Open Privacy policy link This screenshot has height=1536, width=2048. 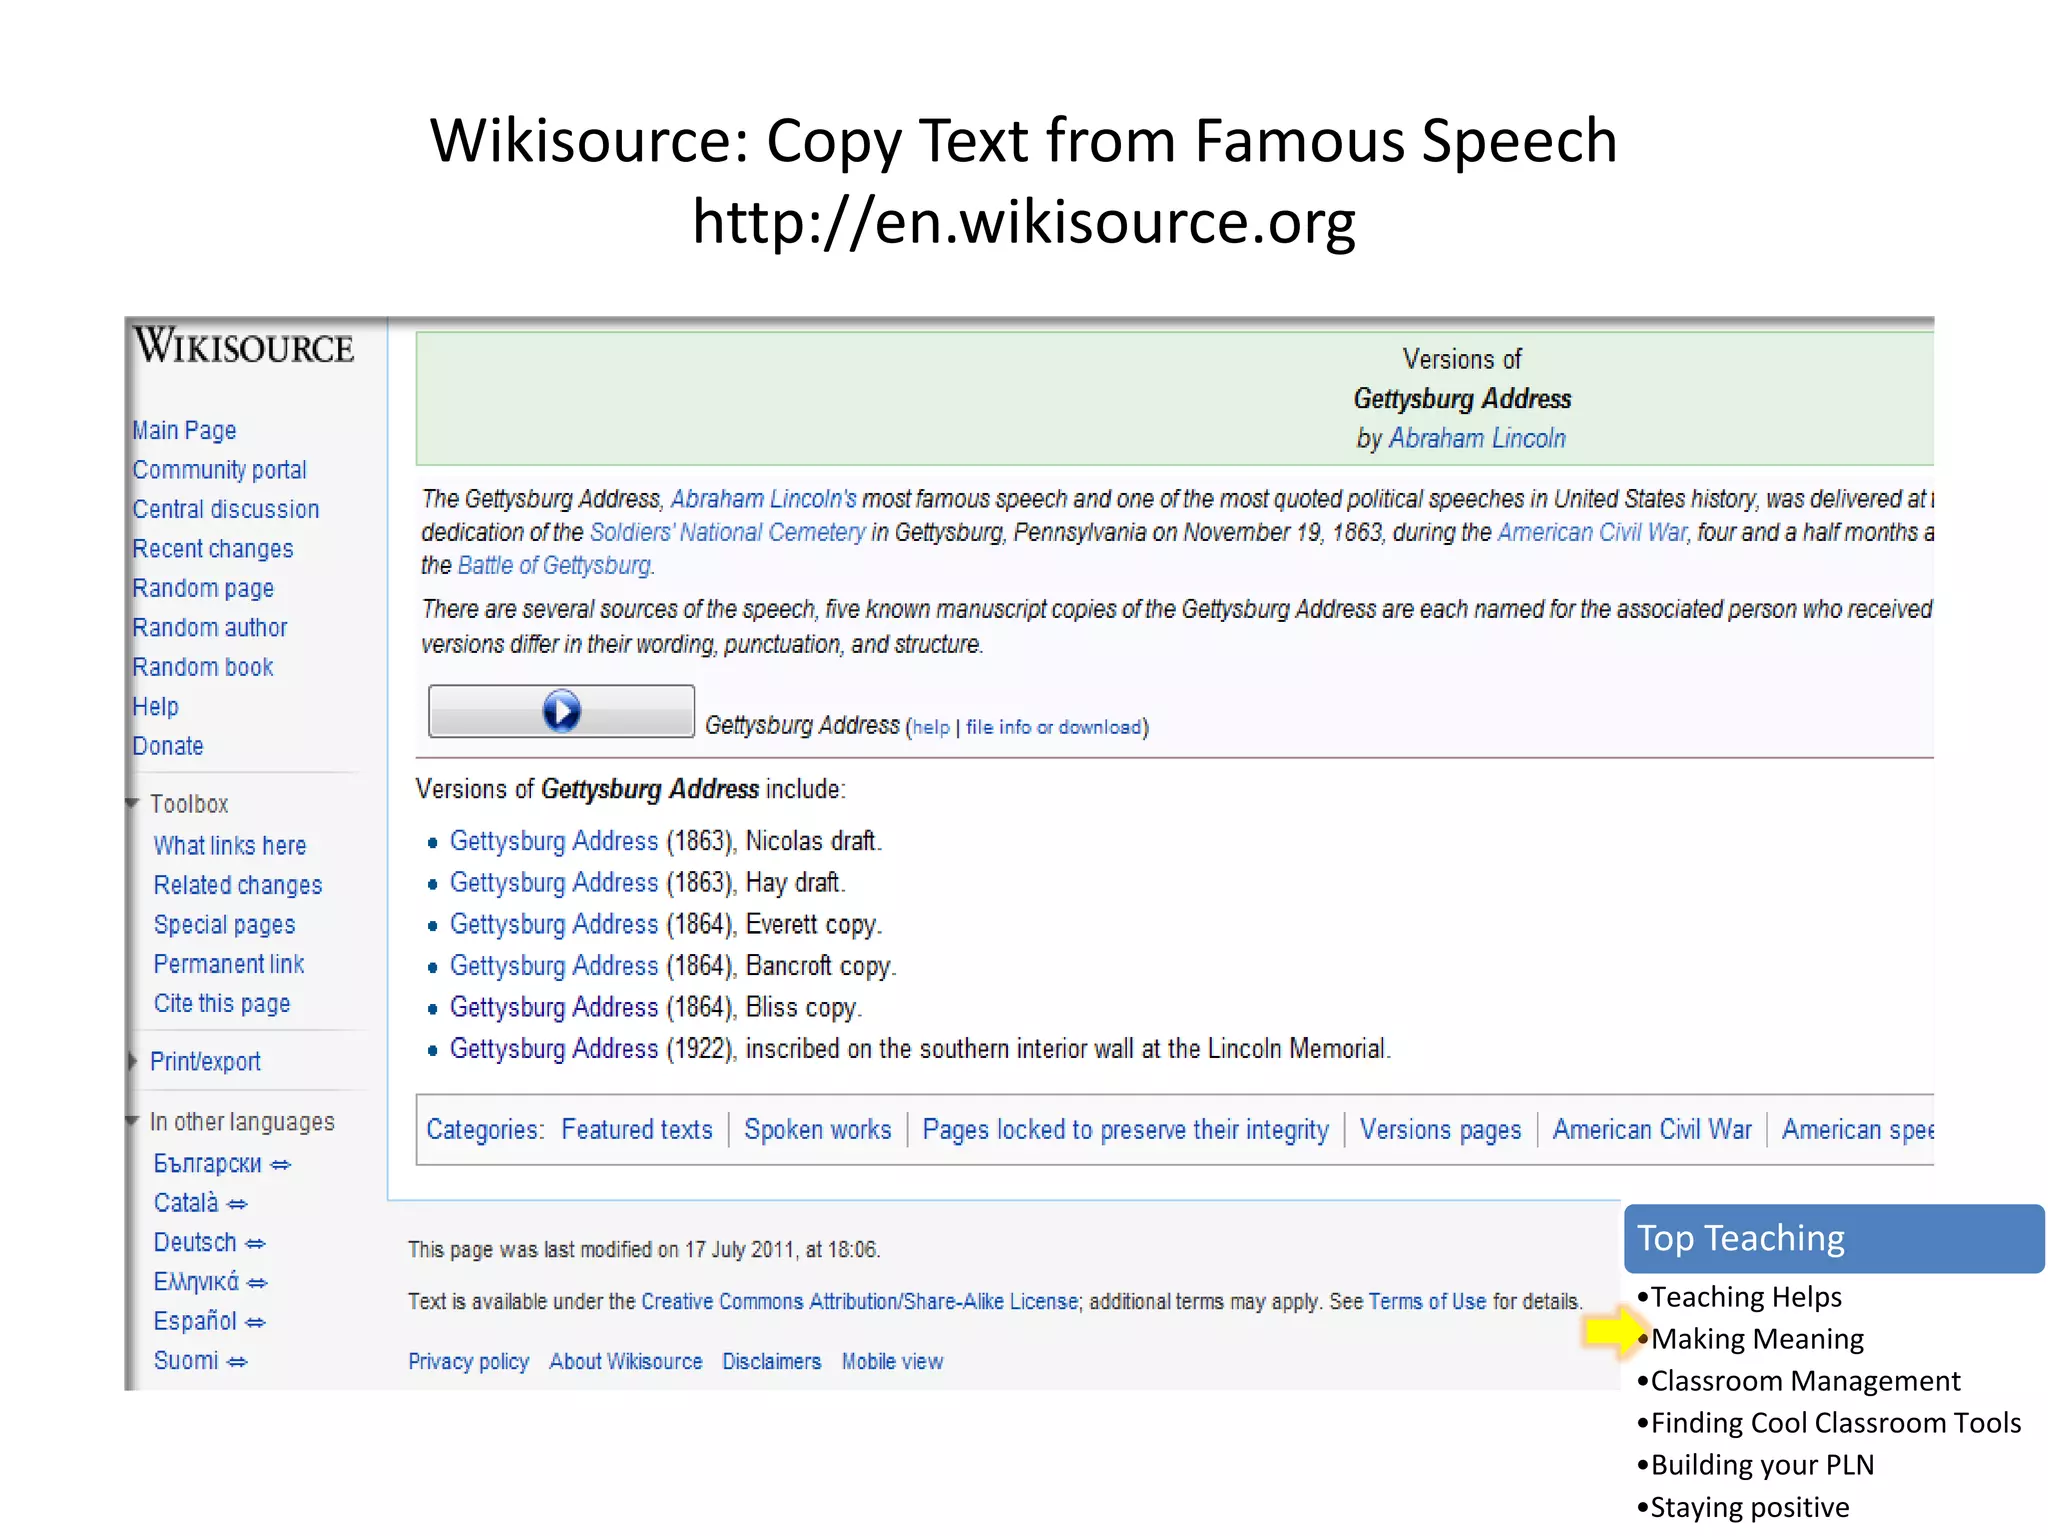[468, 1361]
